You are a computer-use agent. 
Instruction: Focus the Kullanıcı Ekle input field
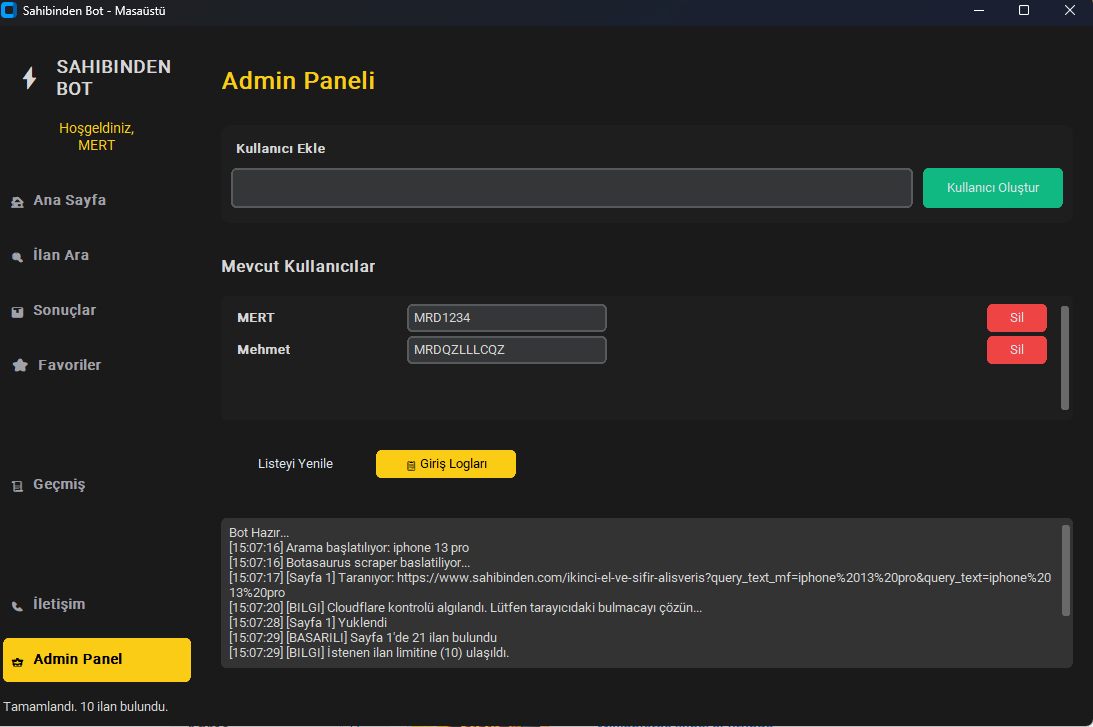(x=572, y=188)
